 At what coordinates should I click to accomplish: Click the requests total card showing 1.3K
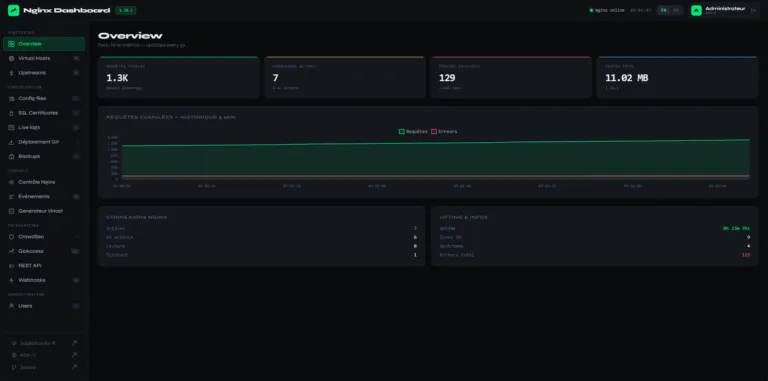point(178,77)
